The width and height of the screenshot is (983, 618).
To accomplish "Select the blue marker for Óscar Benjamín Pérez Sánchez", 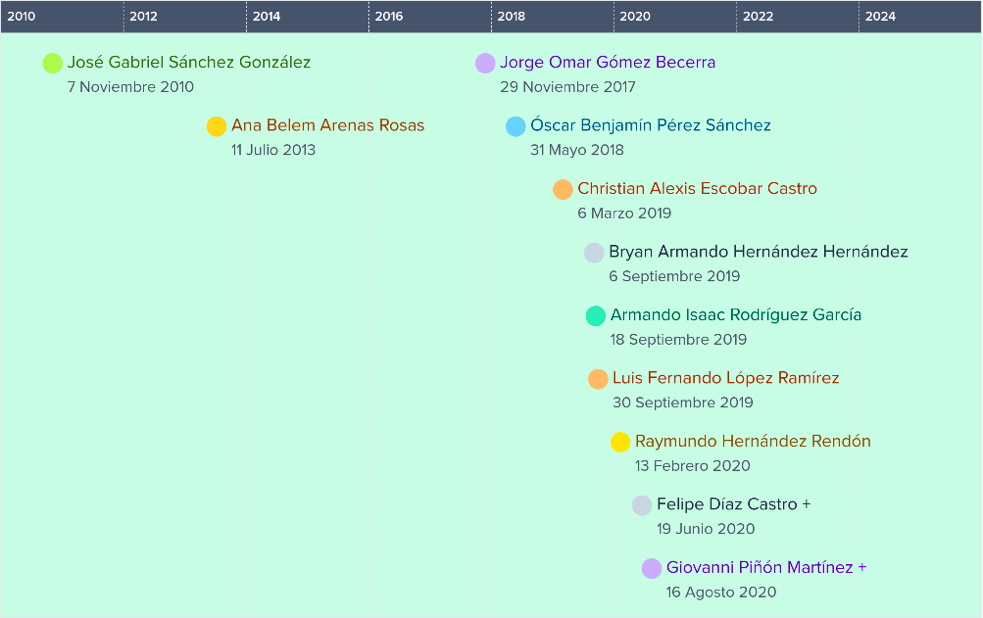I will coord(515,126).
